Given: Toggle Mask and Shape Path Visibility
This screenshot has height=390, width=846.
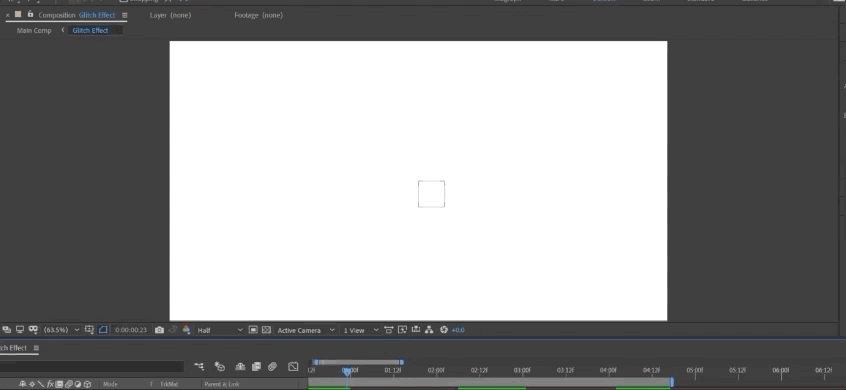Looking at the screenshot, I should point(103,330).
